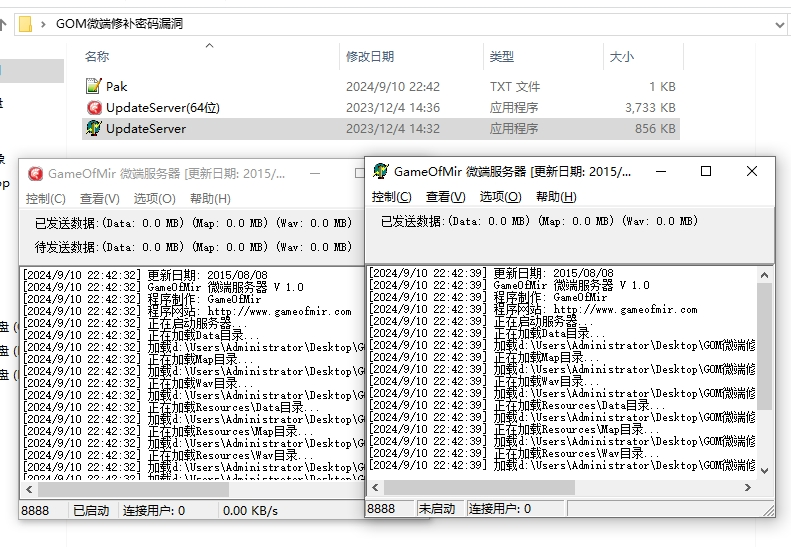Open 选项(O) menu in the back window
This screenshot has height=547, width=791.
(x=154, y=198)
